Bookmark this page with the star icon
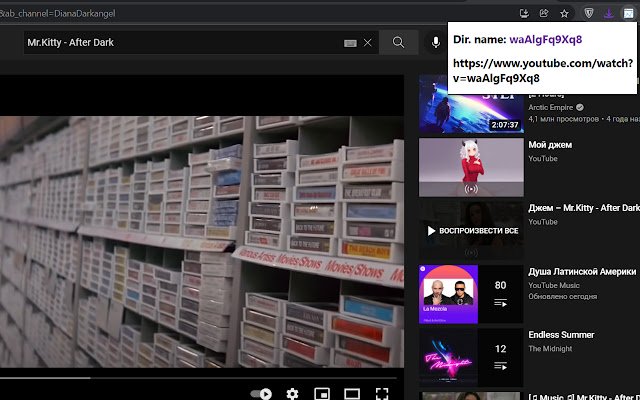The height and width of the screenshot is (400, 640). click(x=564, y=14)
